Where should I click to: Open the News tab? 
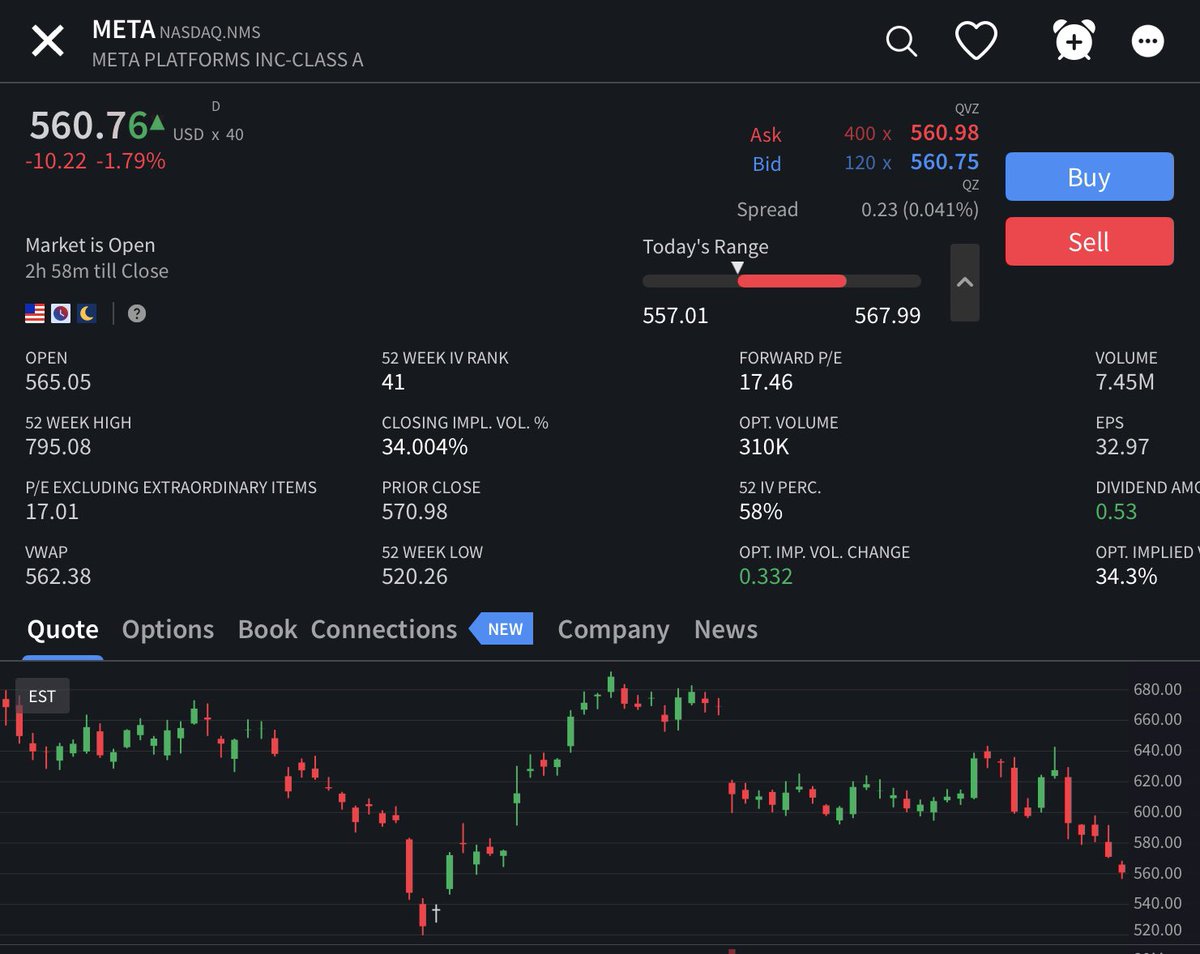(726, 629)
